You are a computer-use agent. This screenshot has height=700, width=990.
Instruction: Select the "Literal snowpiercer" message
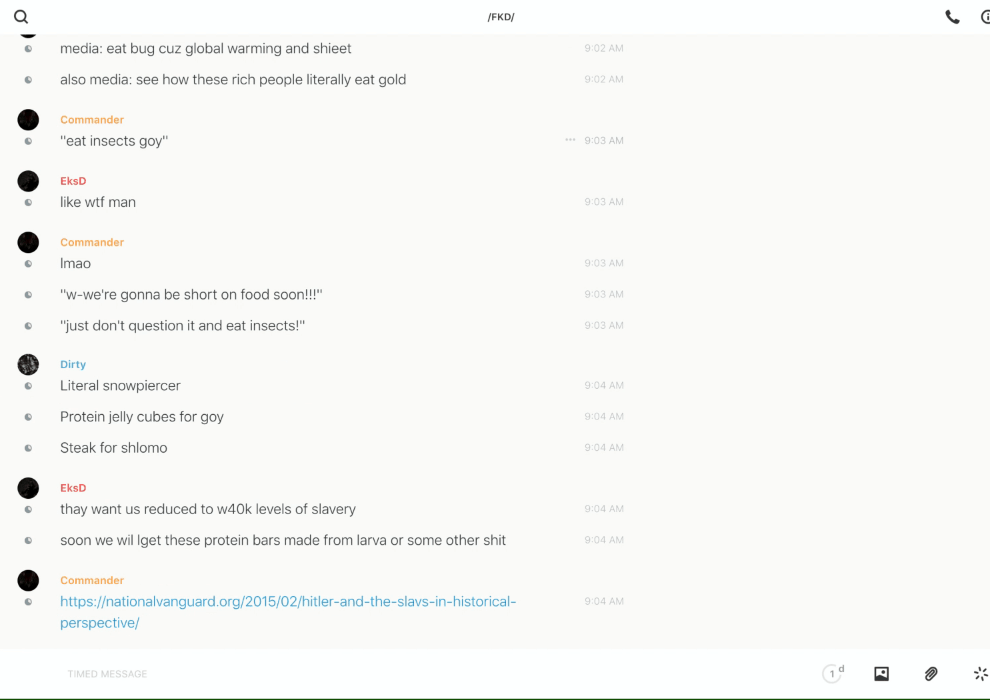click(120, 386)
